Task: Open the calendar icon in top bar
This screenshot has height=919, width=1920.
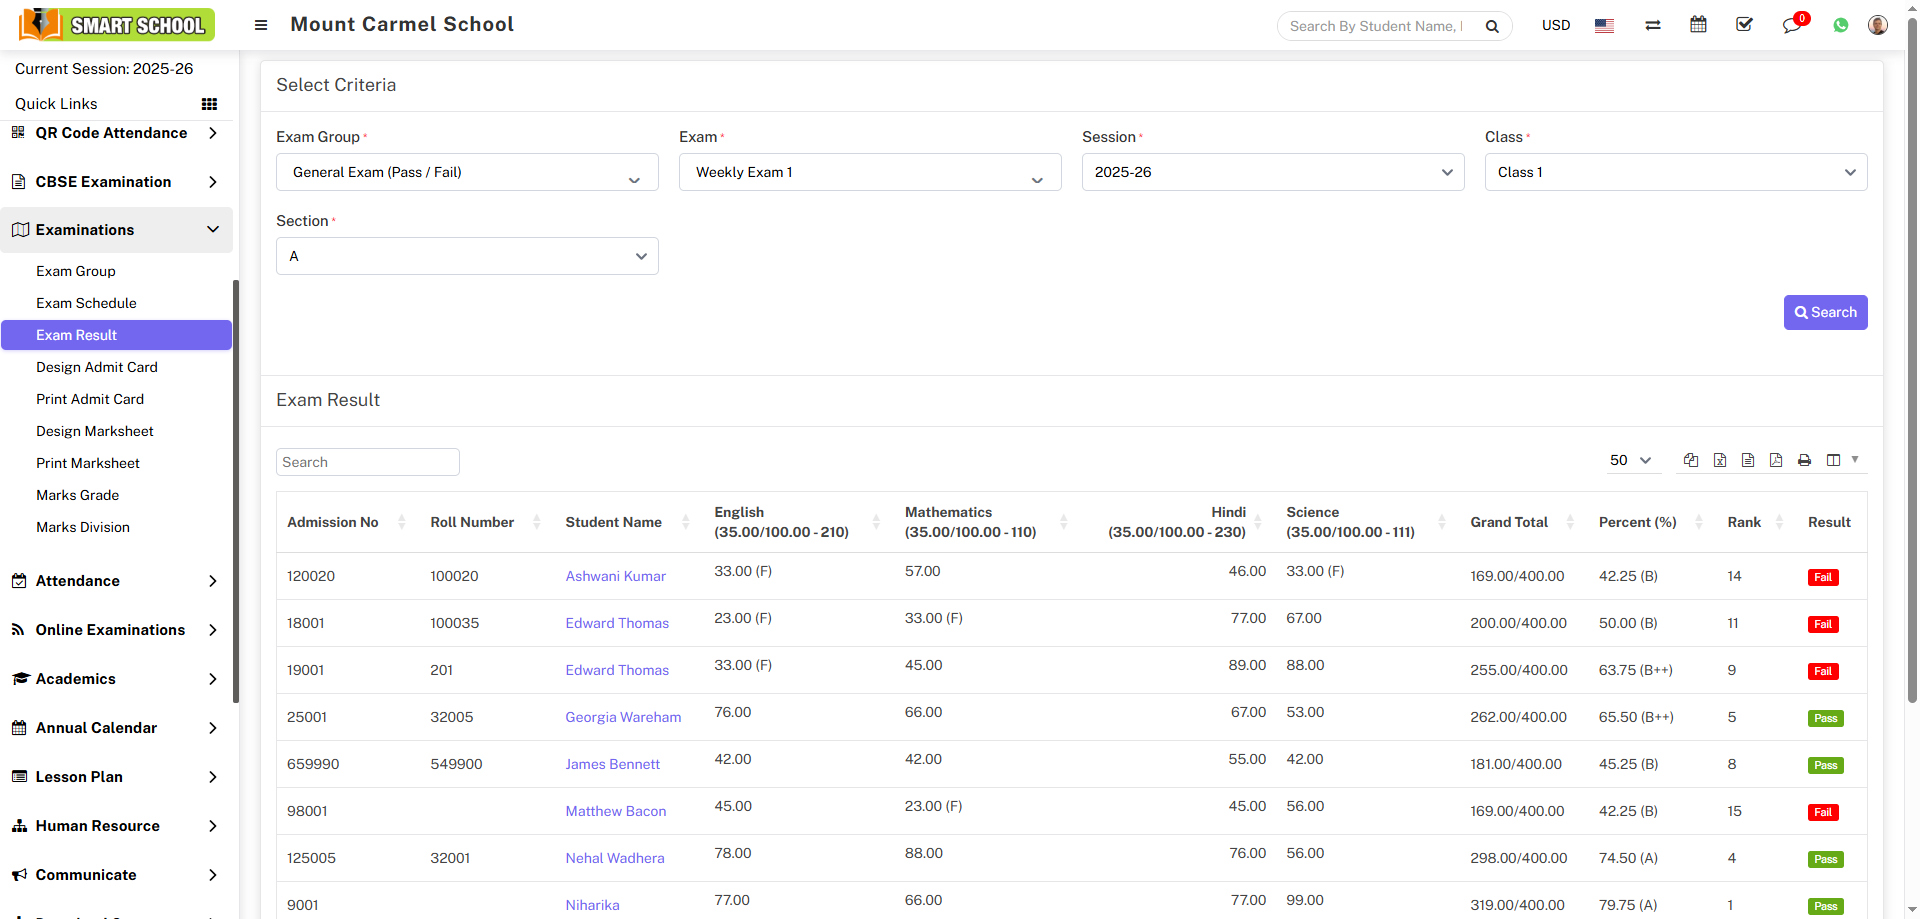Action: point(1698,25)
